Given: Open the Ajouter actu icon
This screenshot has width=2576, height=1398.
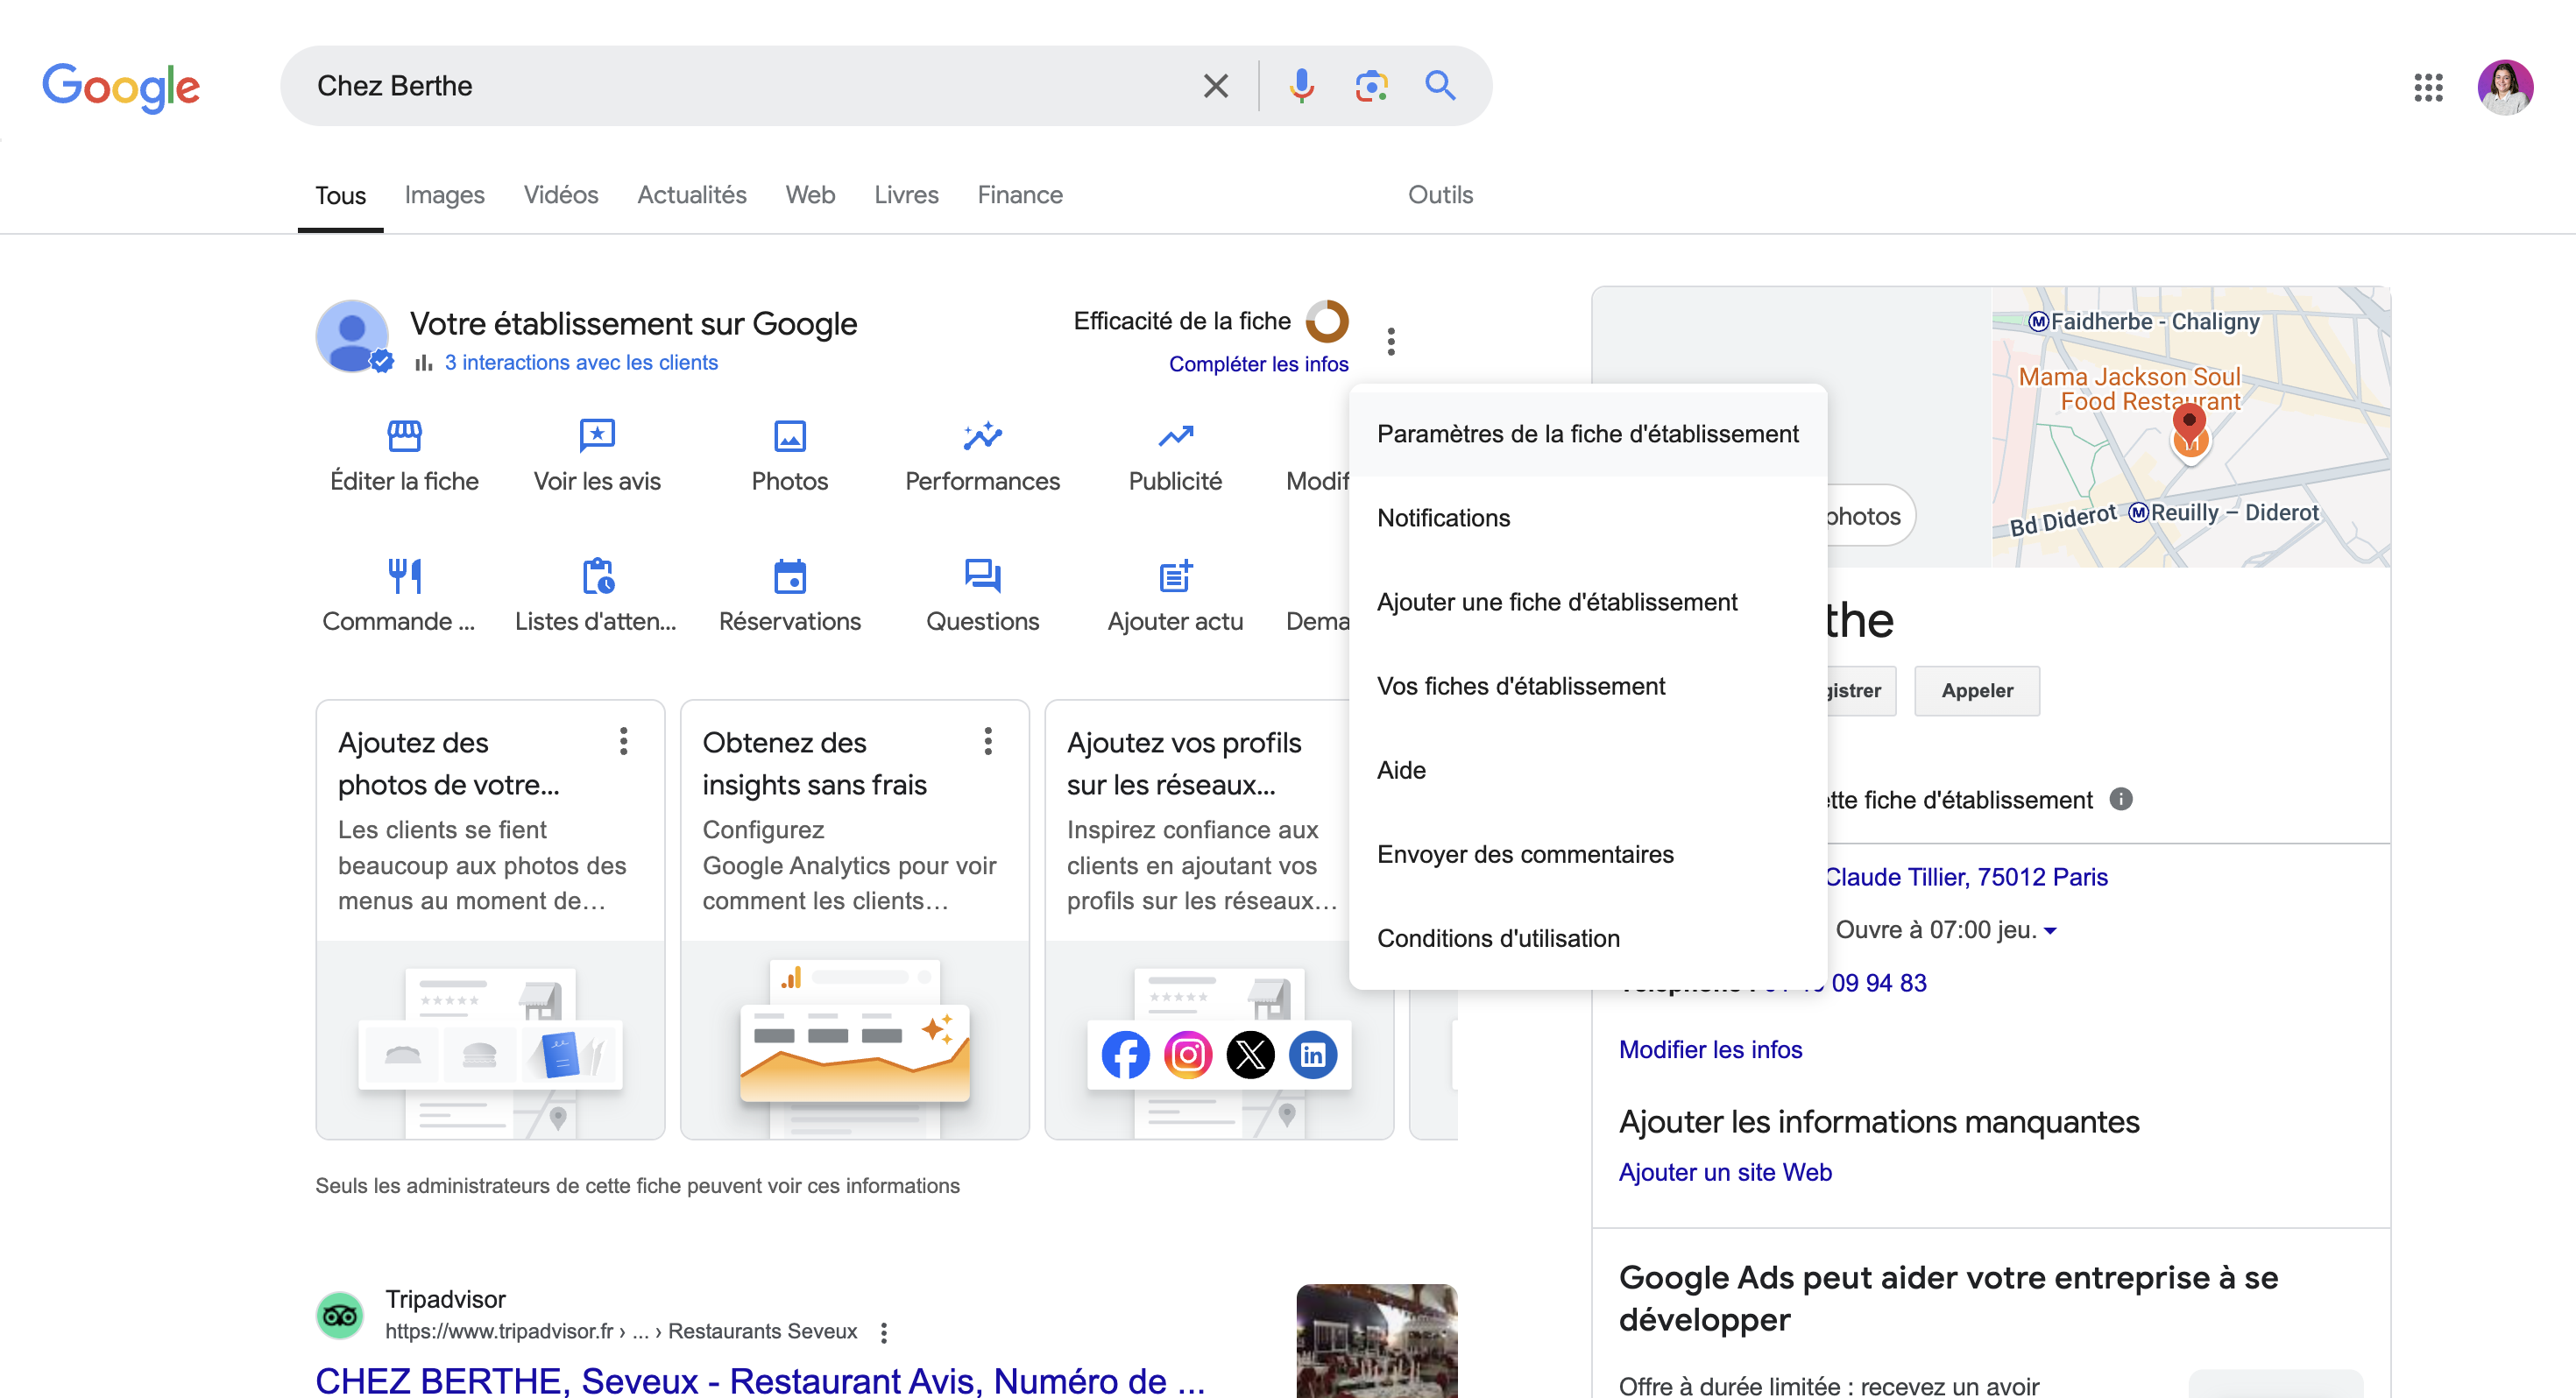Looking at the screenshot, I should coord(1175,576).
